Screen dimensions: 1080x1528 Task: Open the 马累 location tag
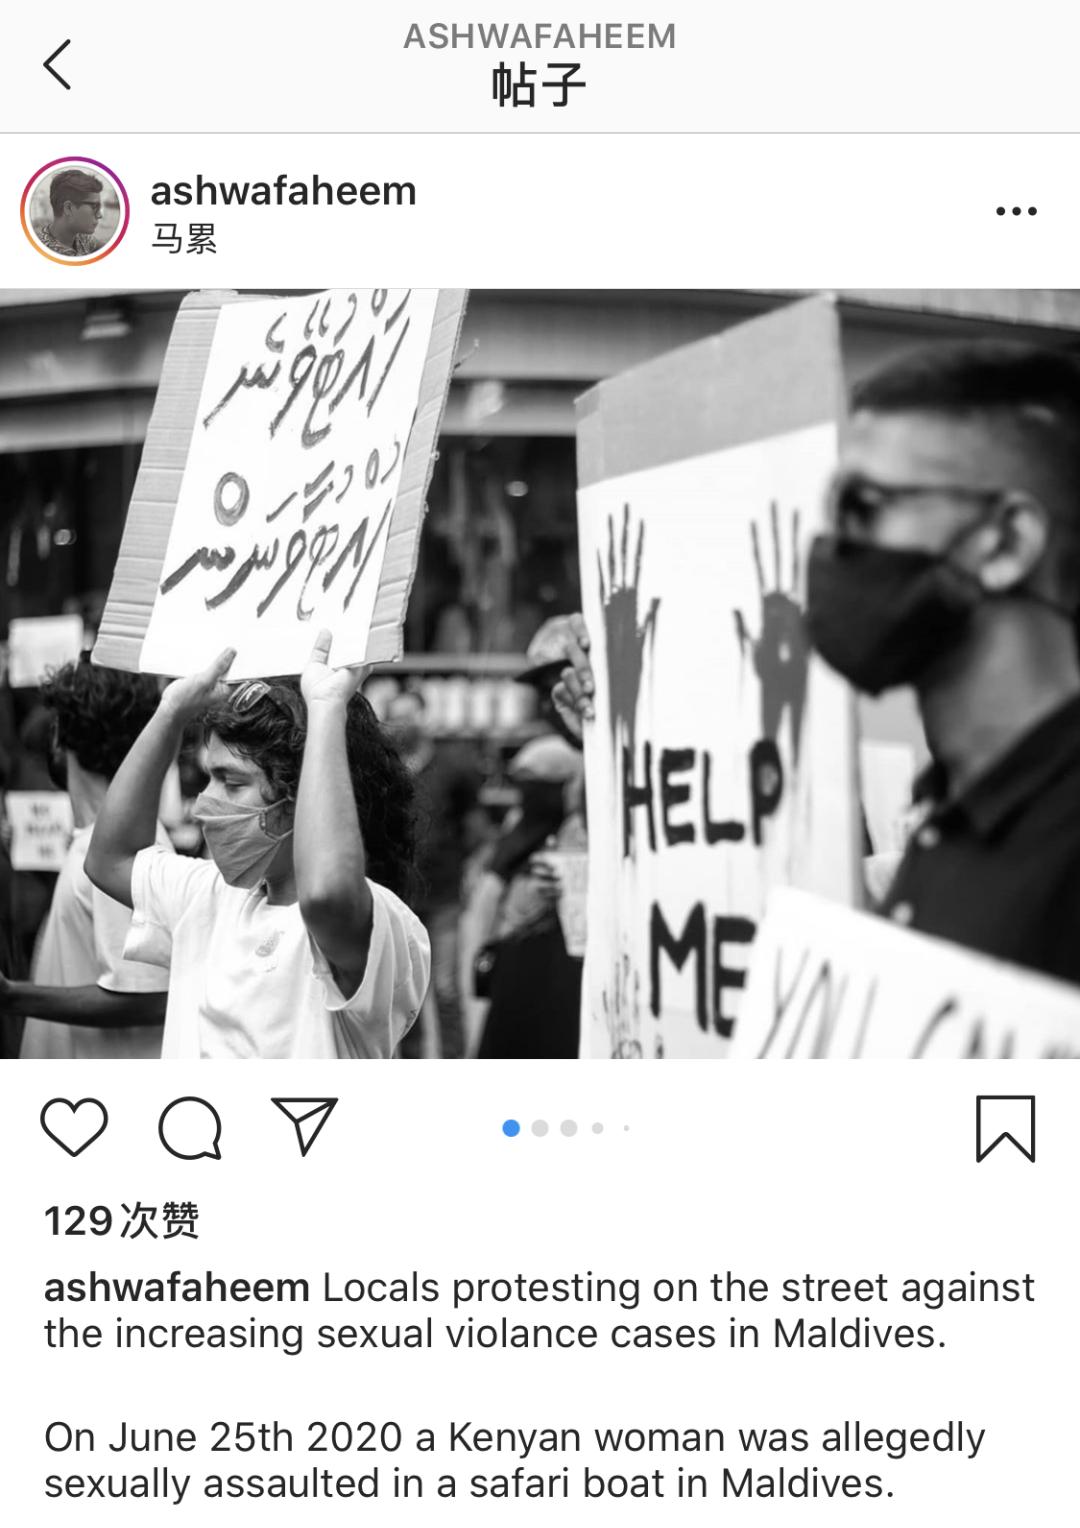tap(184, 239)
